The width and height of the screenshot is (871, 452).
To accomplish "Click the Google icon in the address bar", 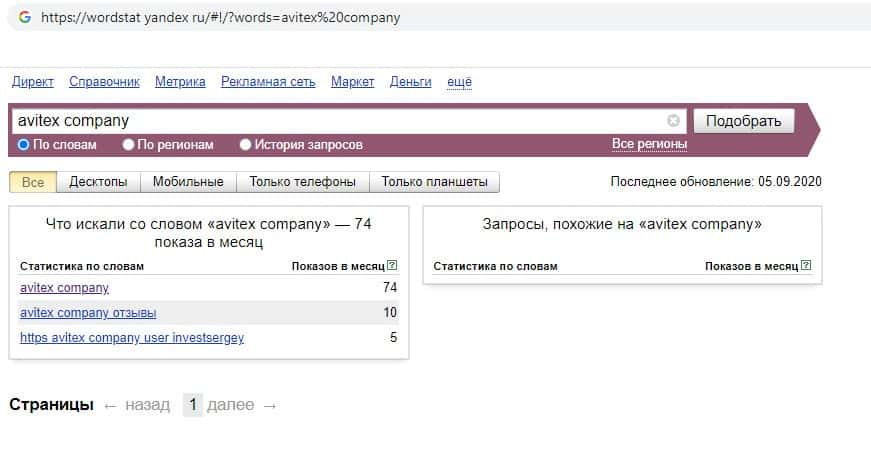I will (x=24, y=18).
